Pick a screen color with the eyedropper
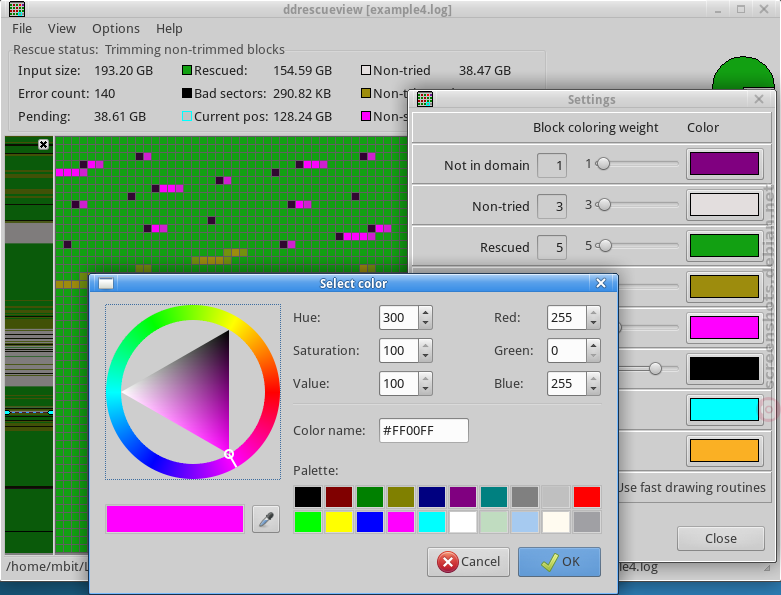Image resolution: width=781 pixels, height=595 pixels. 265,519
